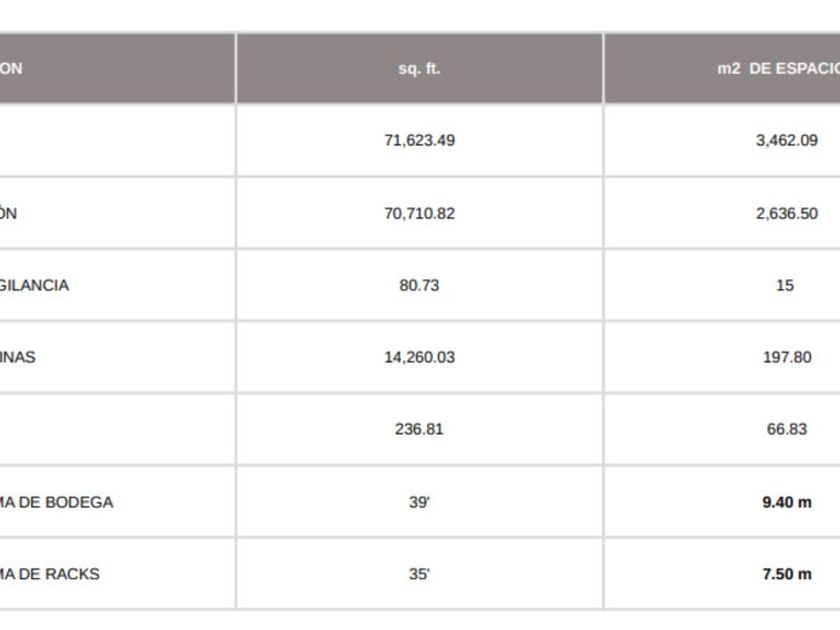Select the row label ending "DE BODEGA"

[x=56, y=502]
